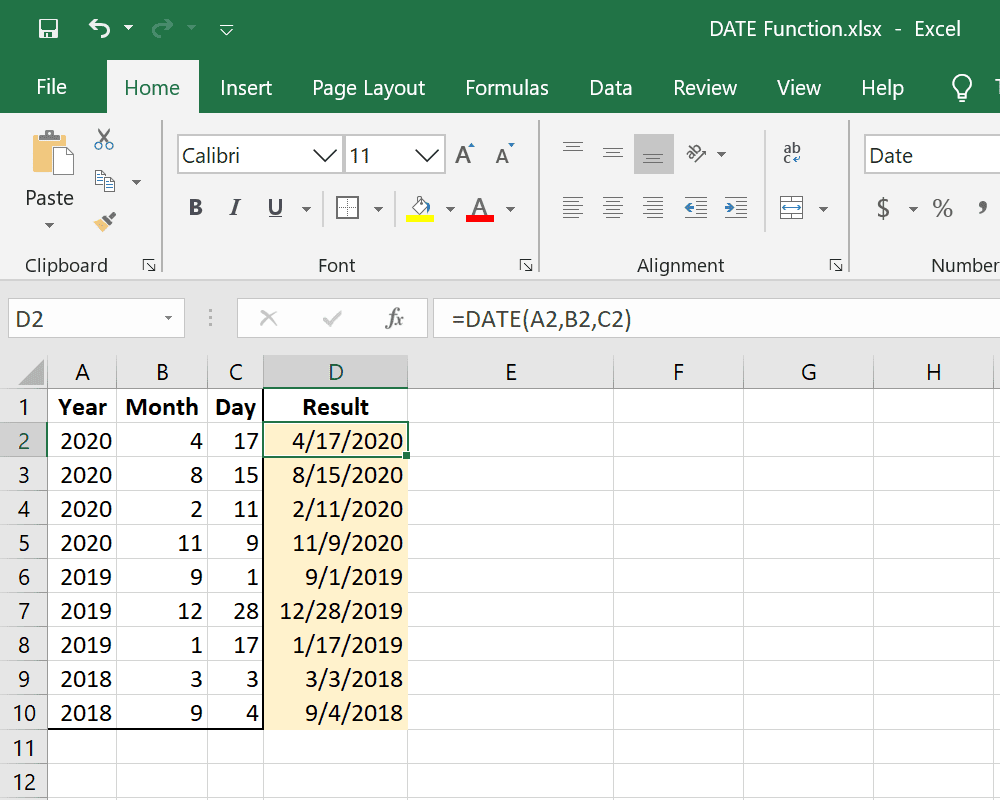Open the Borders dropdown arrow

[378, 209]
